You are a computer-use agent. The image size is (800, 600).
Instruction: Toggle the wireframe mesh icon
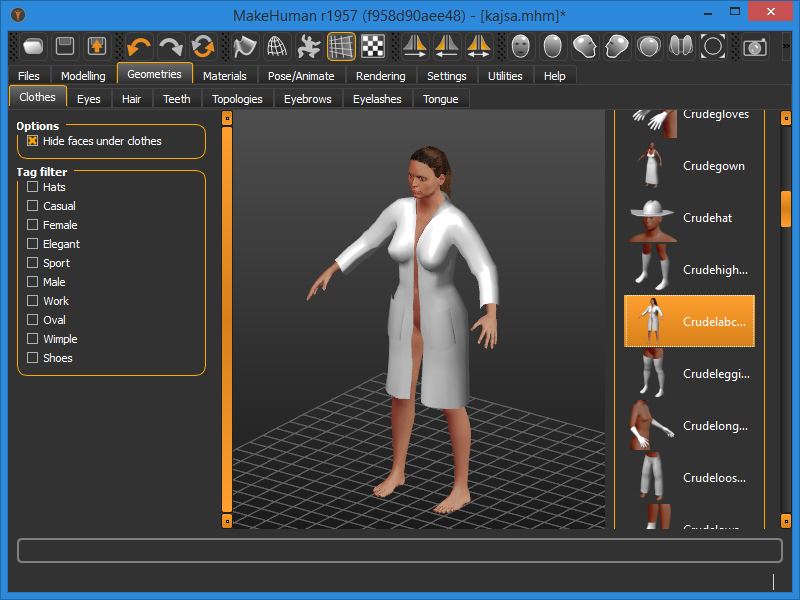[x=277, y=46]
